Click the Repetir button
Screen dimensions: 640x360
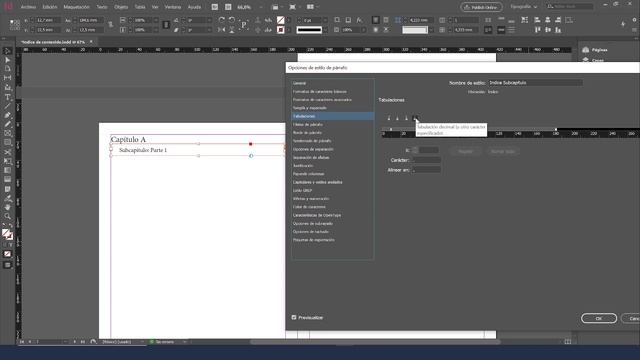click(x=465, y=151)
